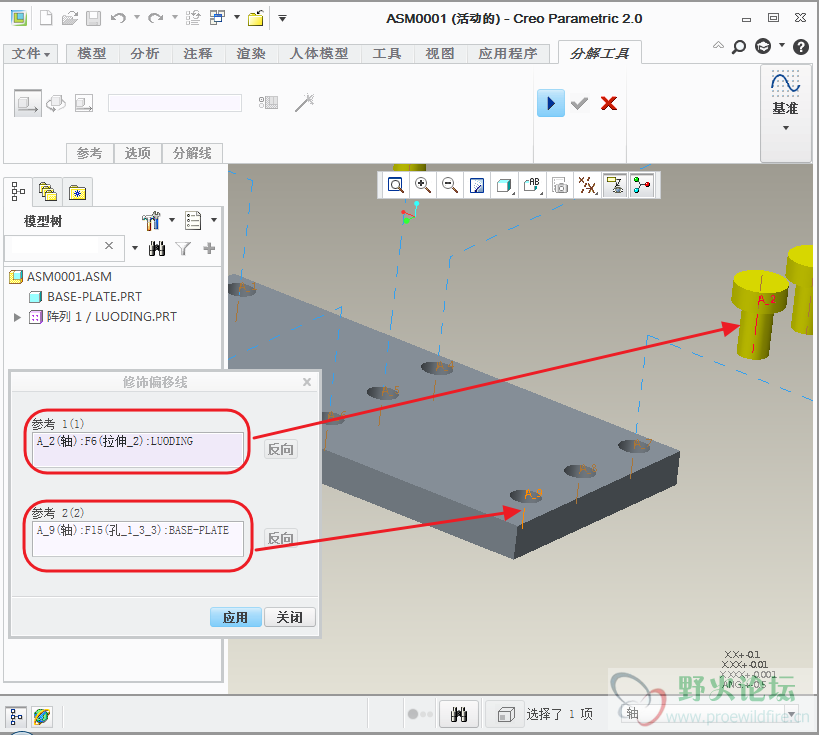
Task: Click the tree filter funnel icon
Action: (183, 248)
